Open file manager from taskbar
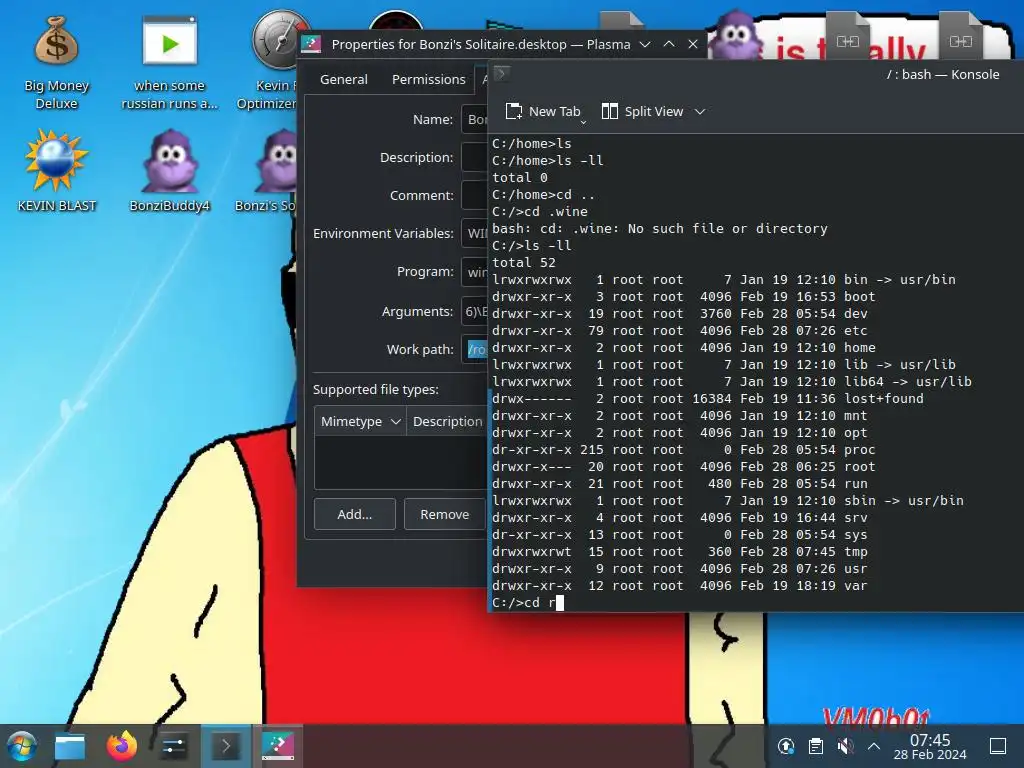The height and width of the screenshot is (768, 1024). coord(70,746)
